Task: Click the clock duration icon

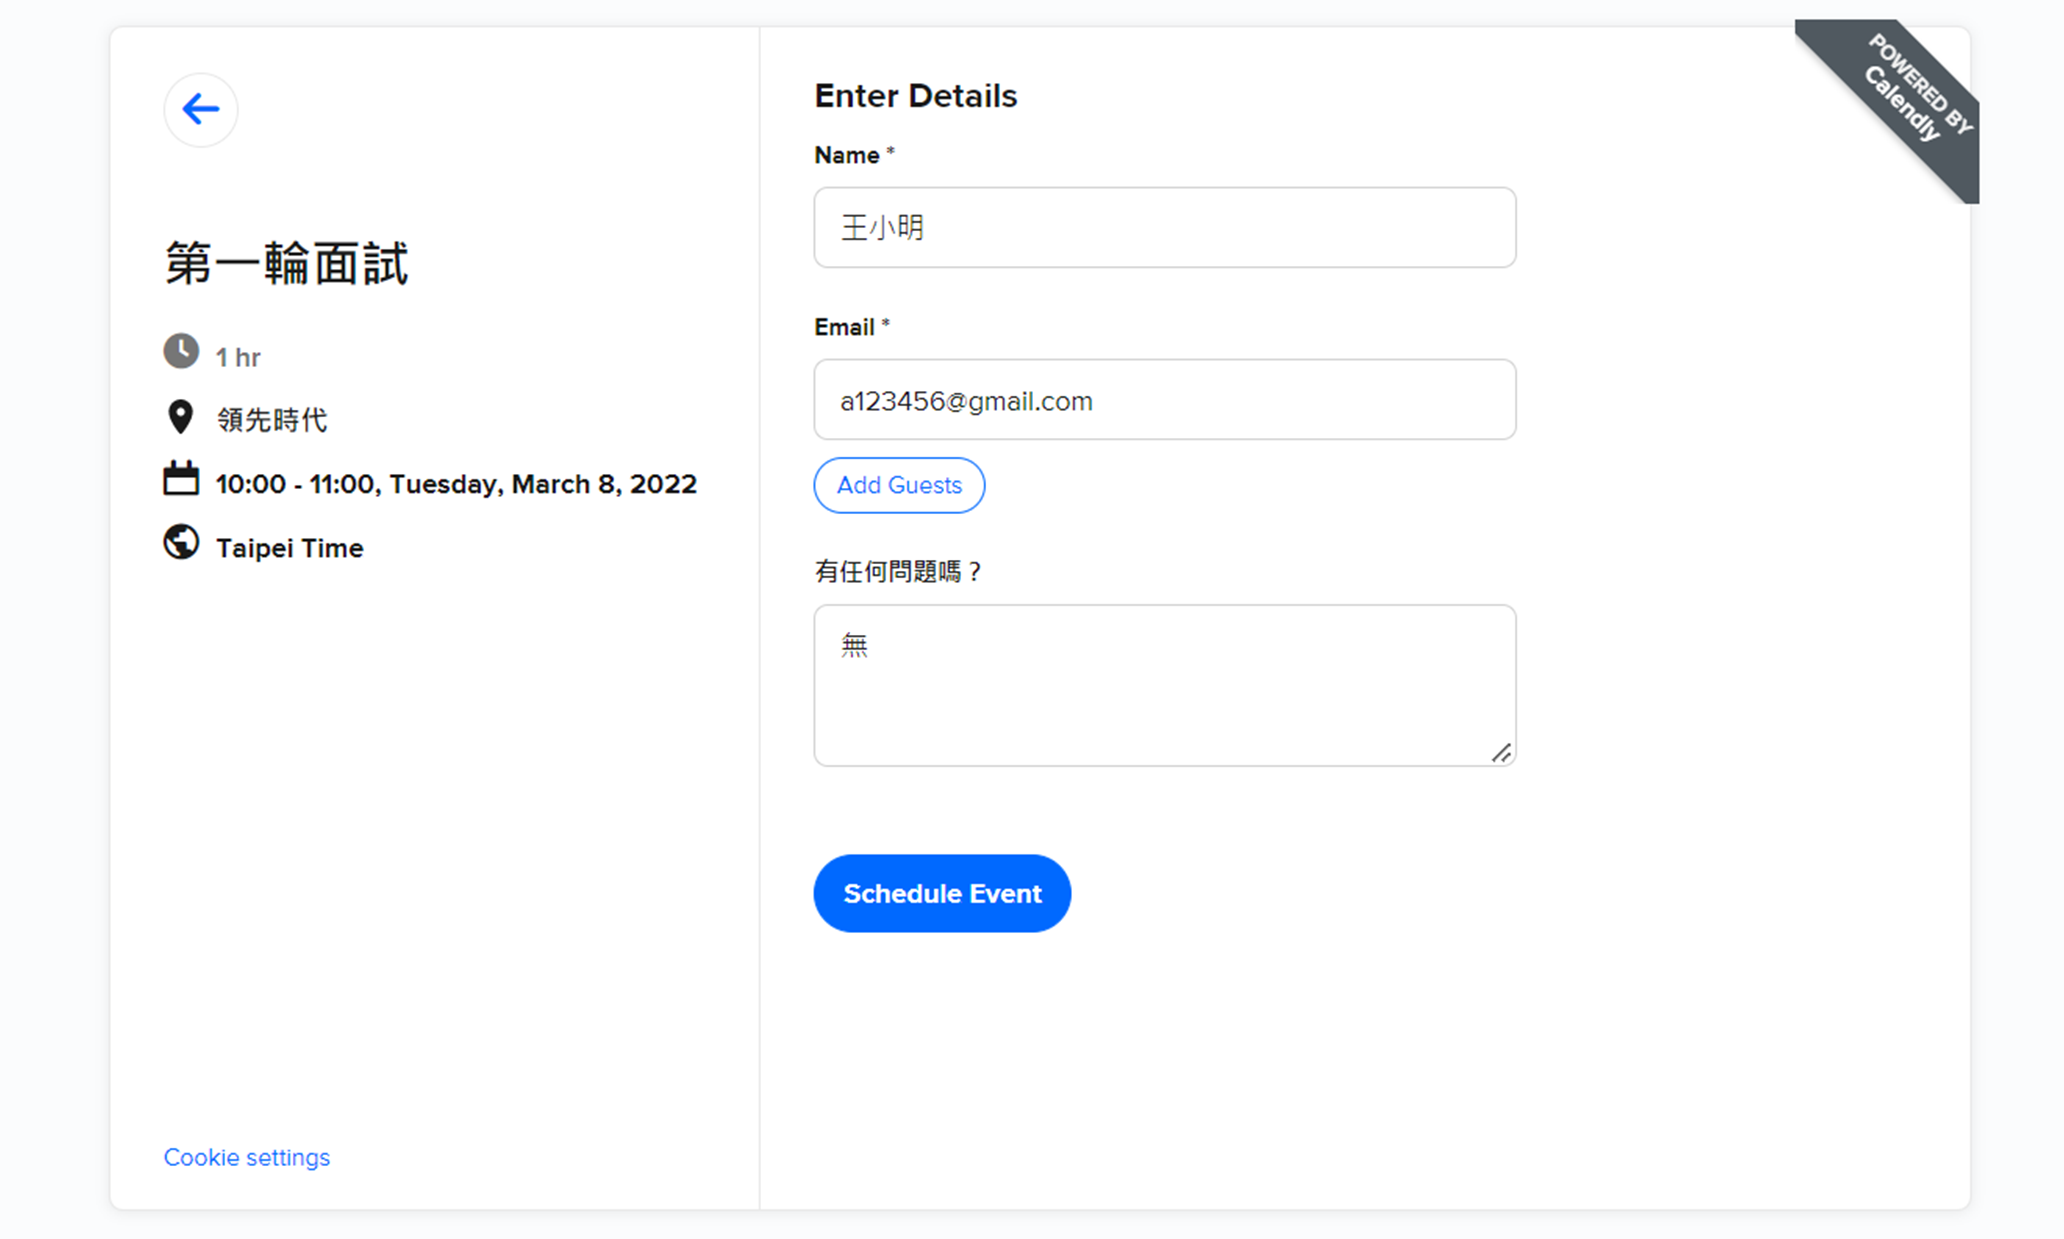Action: coord(181,352)
